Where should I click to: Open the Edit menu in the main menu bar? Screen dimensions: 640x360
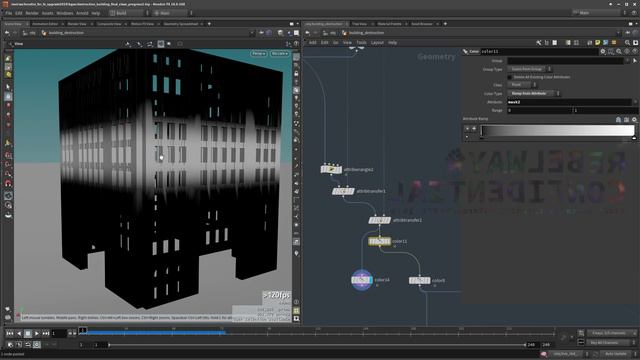coord(19,13)
